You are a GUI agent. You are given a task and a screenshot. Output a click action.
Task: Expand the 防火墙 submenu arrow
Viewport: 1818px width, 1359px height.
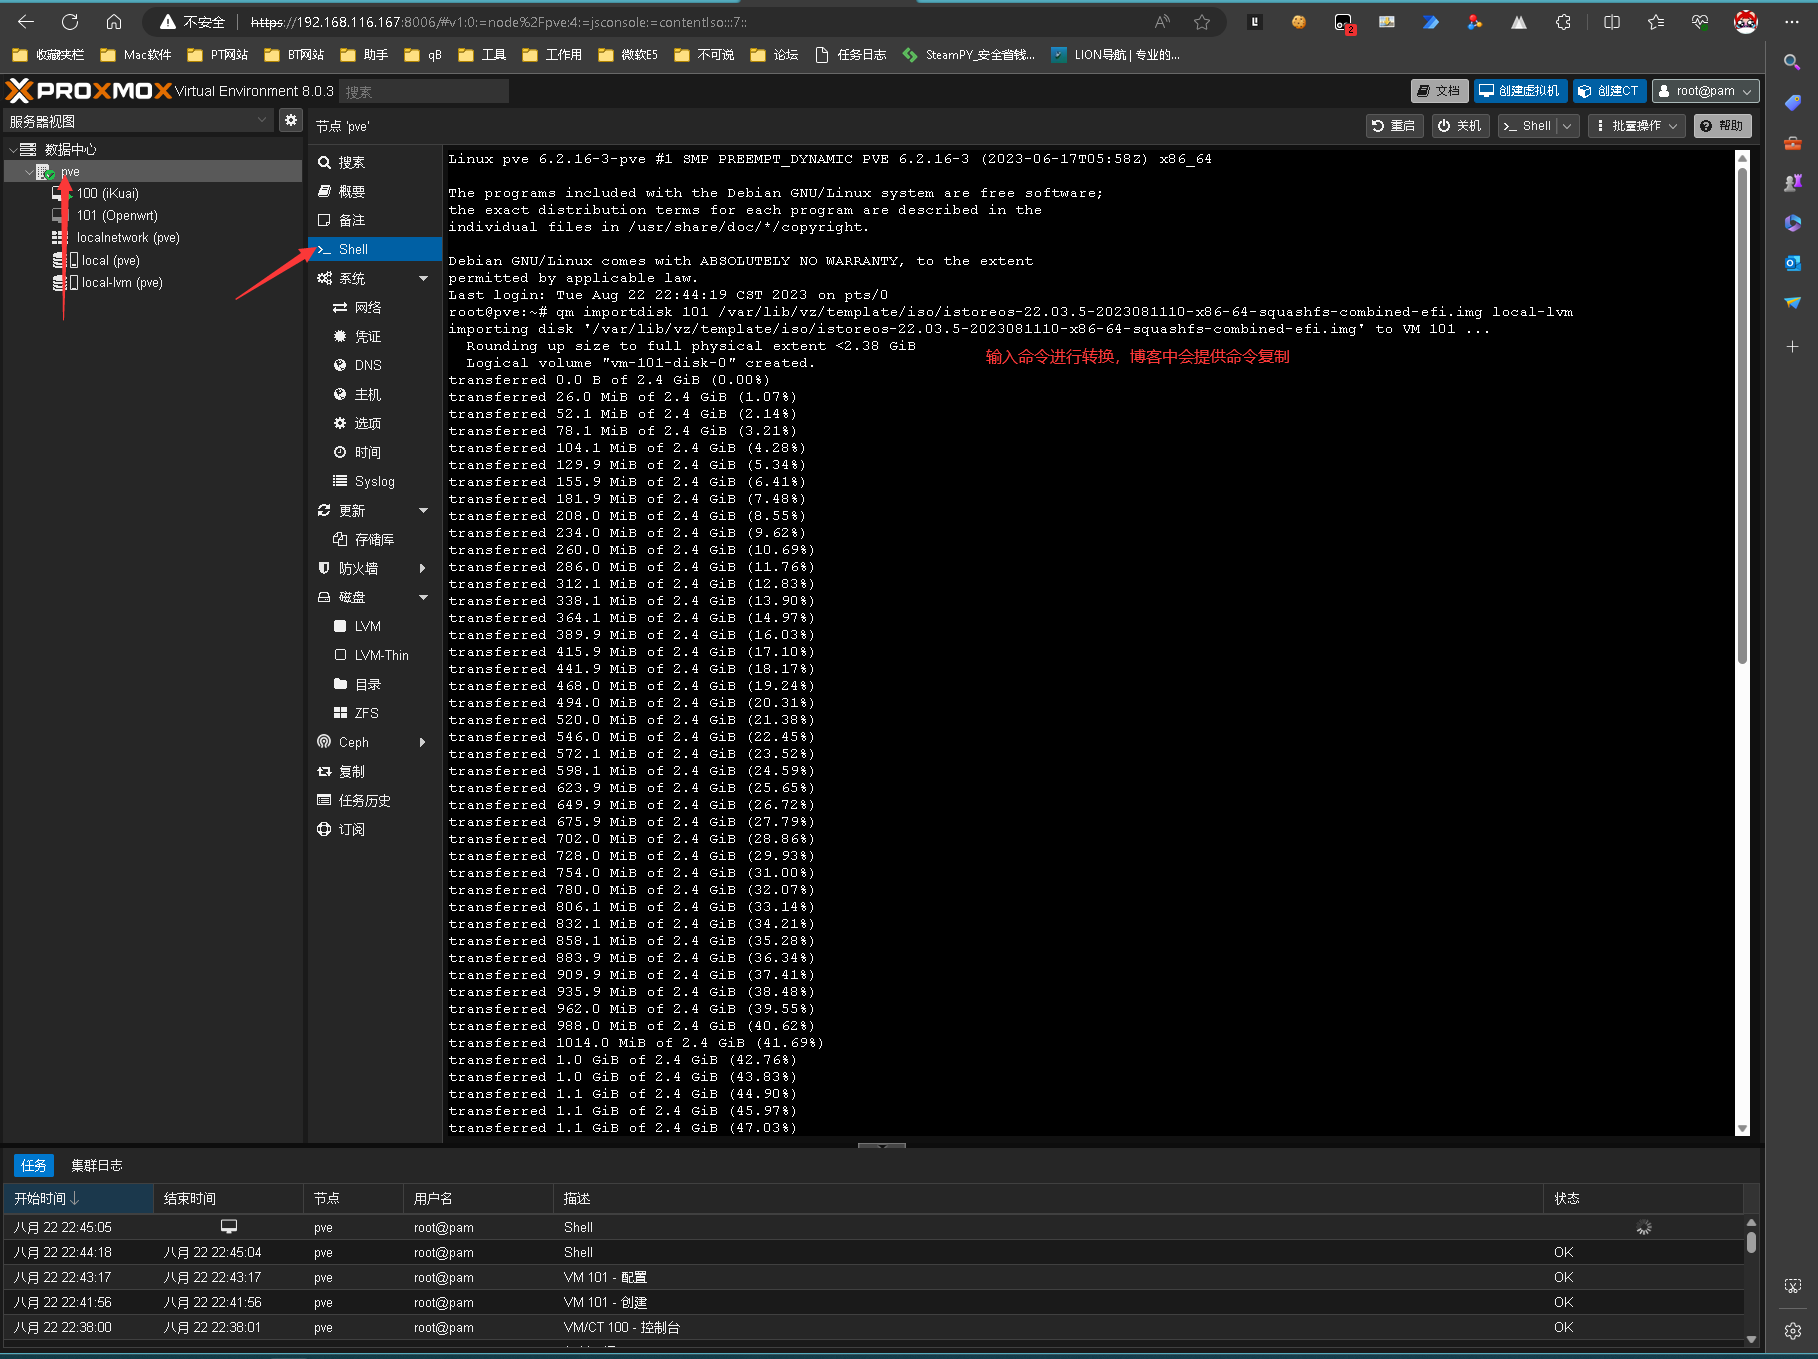pyautogui.click(x=423, y=568)
